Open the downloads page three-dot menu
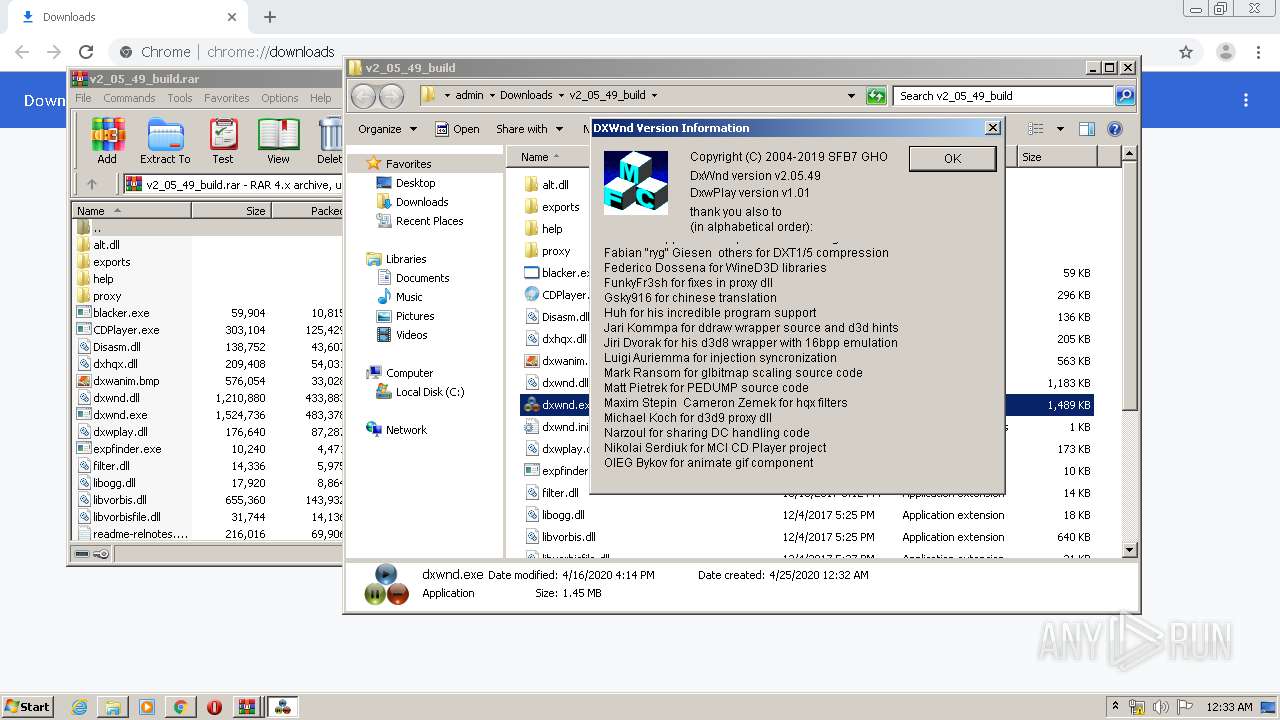 point(1246,100)
